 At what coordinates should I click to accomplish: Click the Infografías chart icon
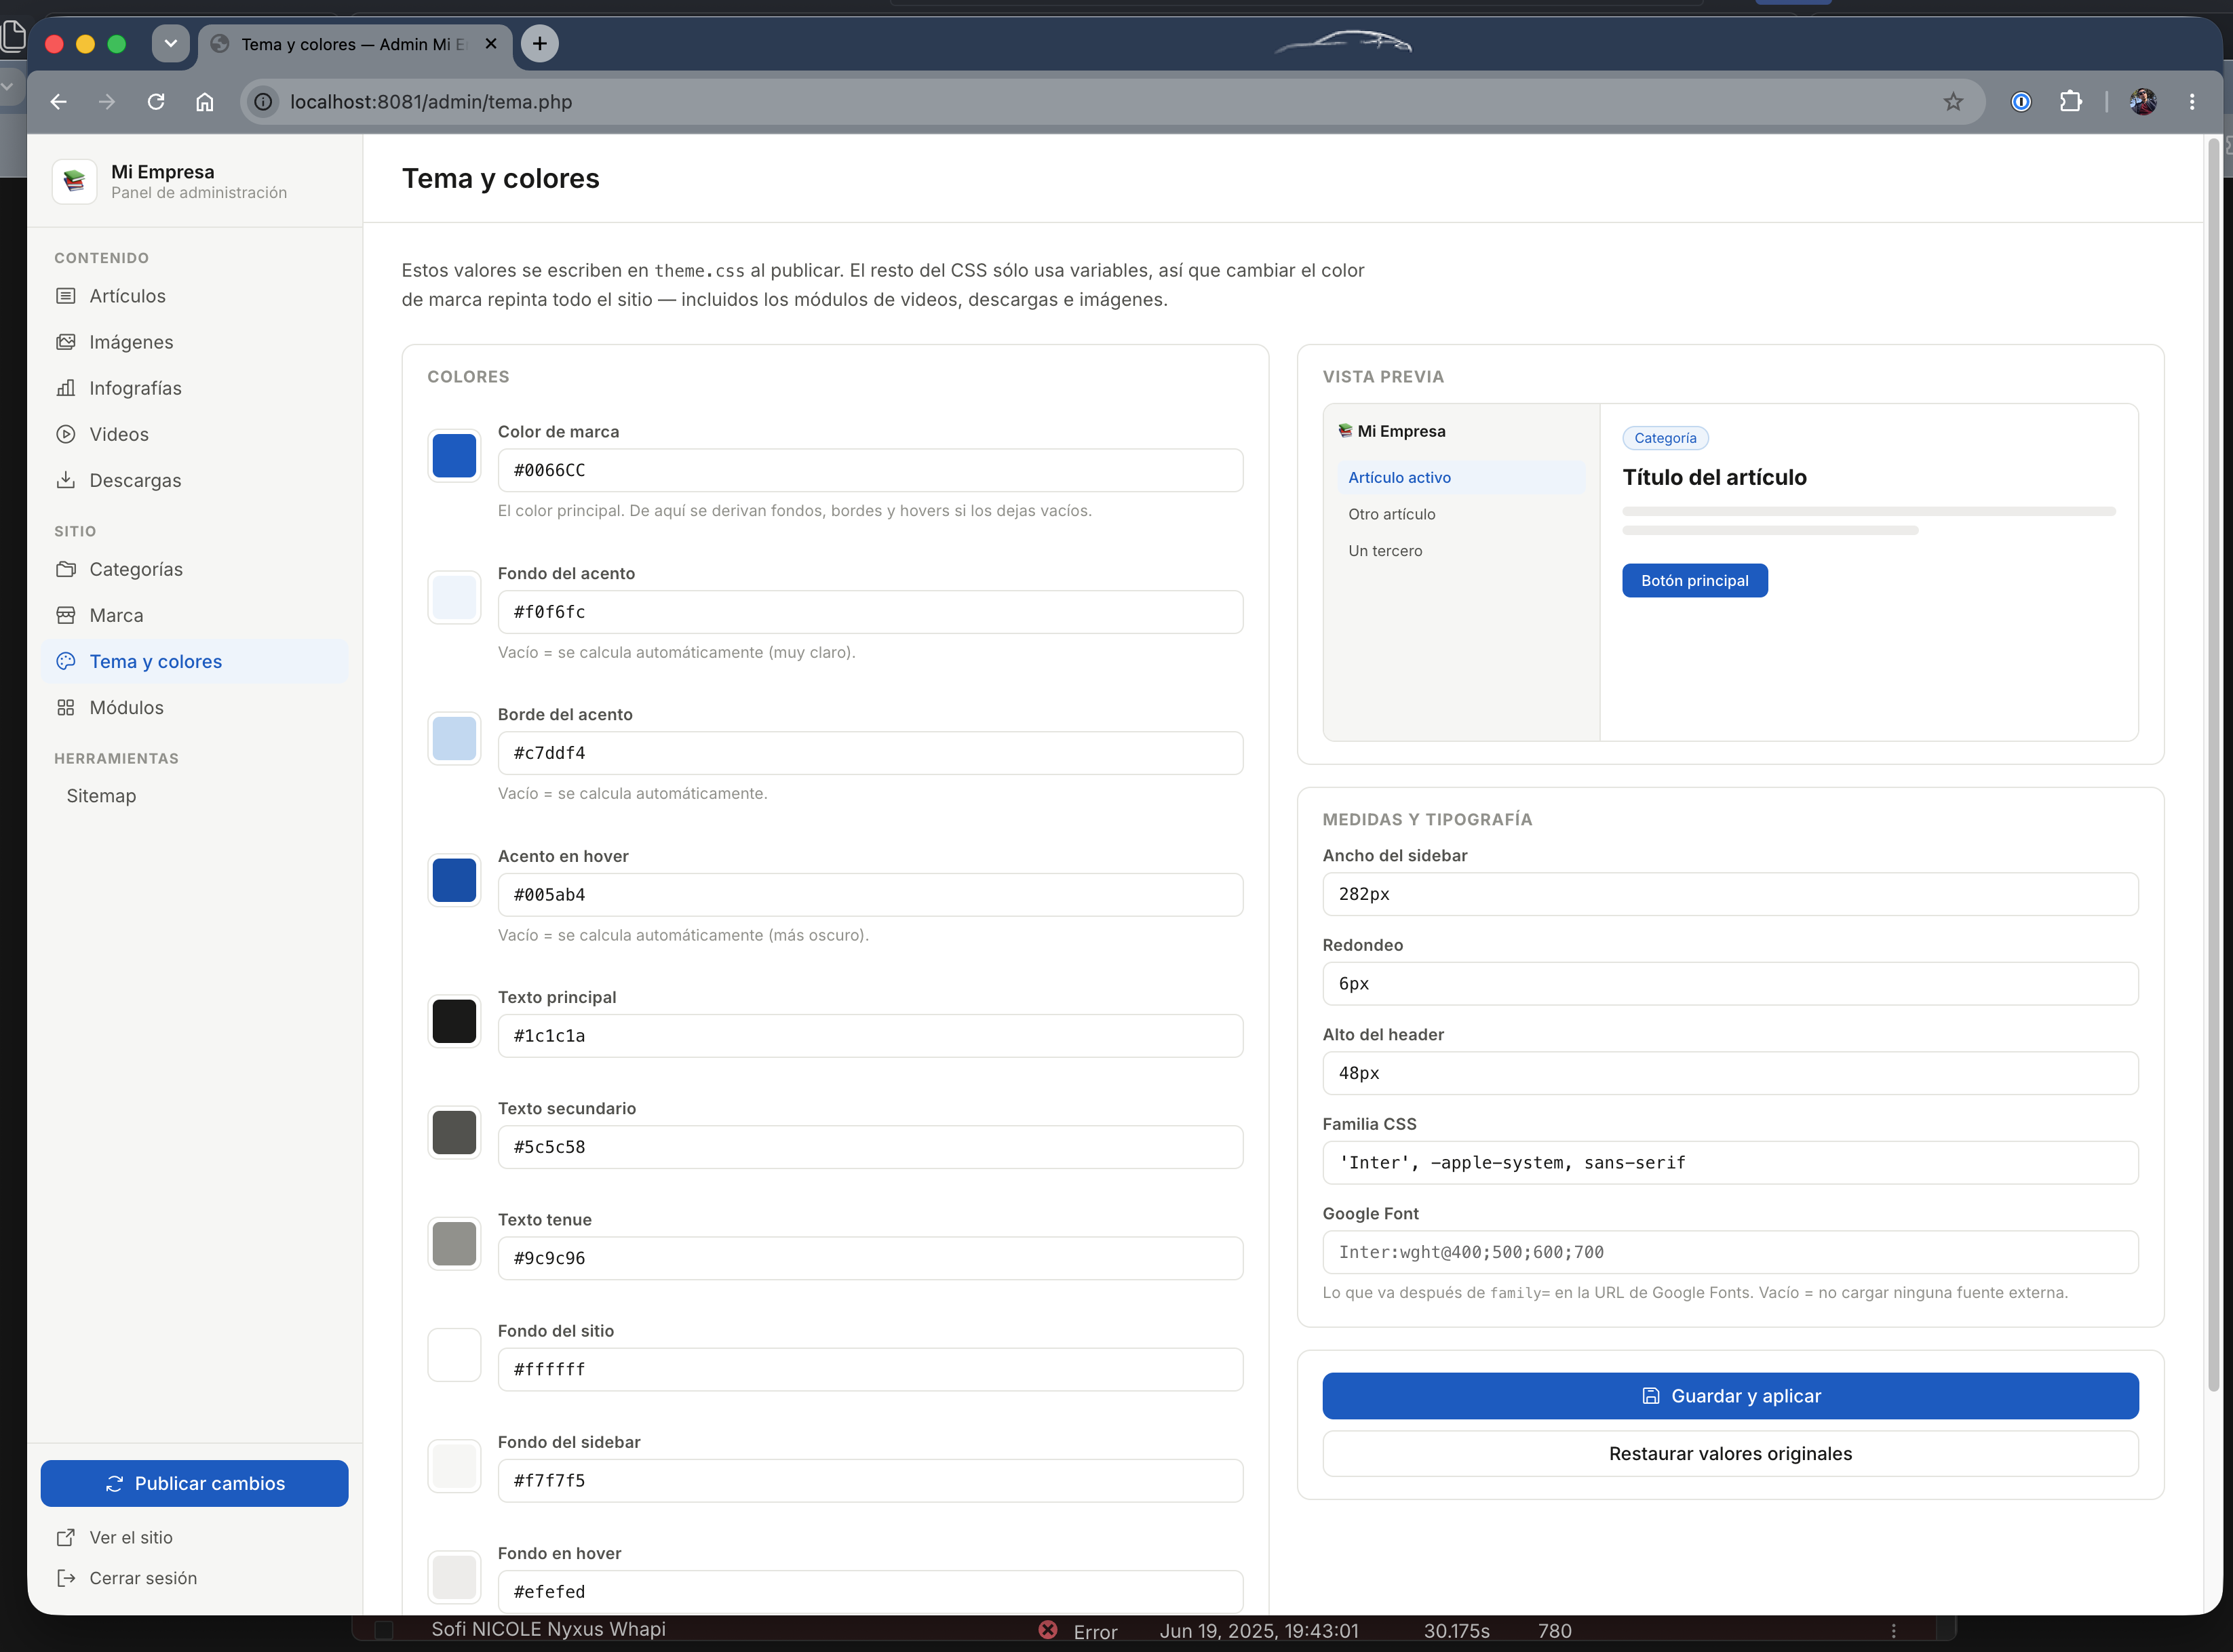(66, 388)
